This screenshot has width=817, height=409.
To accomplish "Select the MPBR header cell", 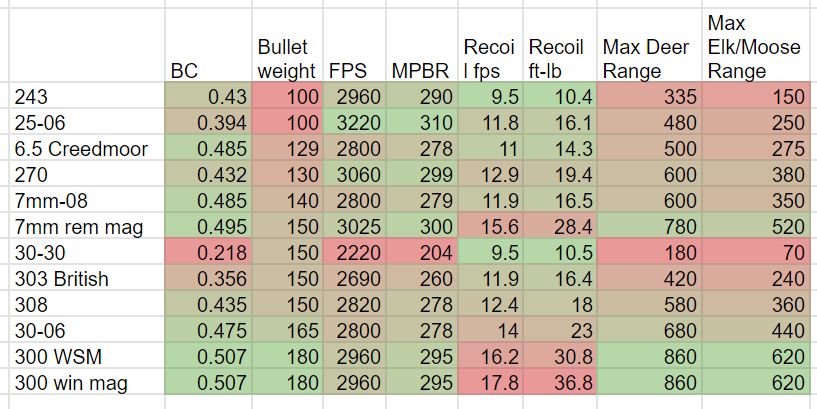I will [423, 45].
